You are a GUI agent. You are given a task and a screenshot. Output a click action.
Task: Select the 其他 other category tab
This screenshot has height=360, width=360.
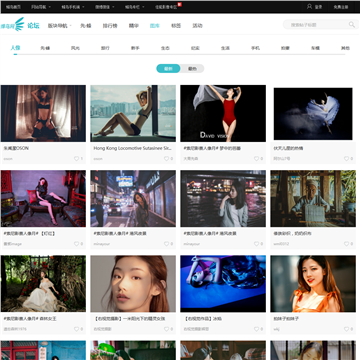[345, 48]
